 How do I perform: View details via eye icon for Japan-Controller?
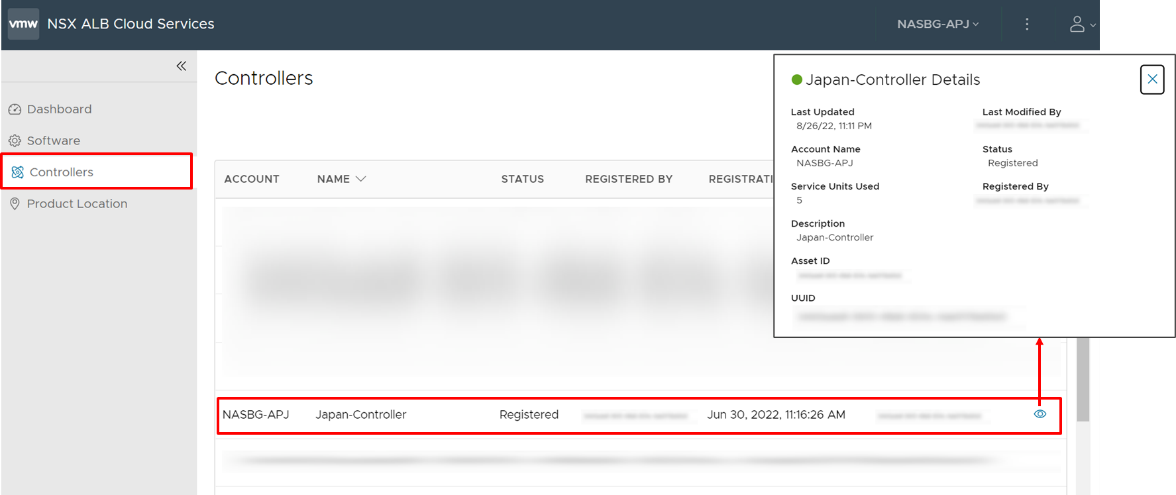pyautogui.click(x=1040, y=414)
